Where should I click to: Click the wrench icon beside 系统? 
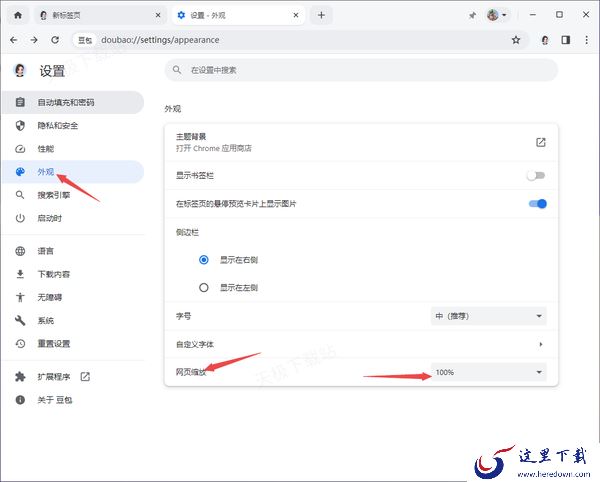coord(20,321)
